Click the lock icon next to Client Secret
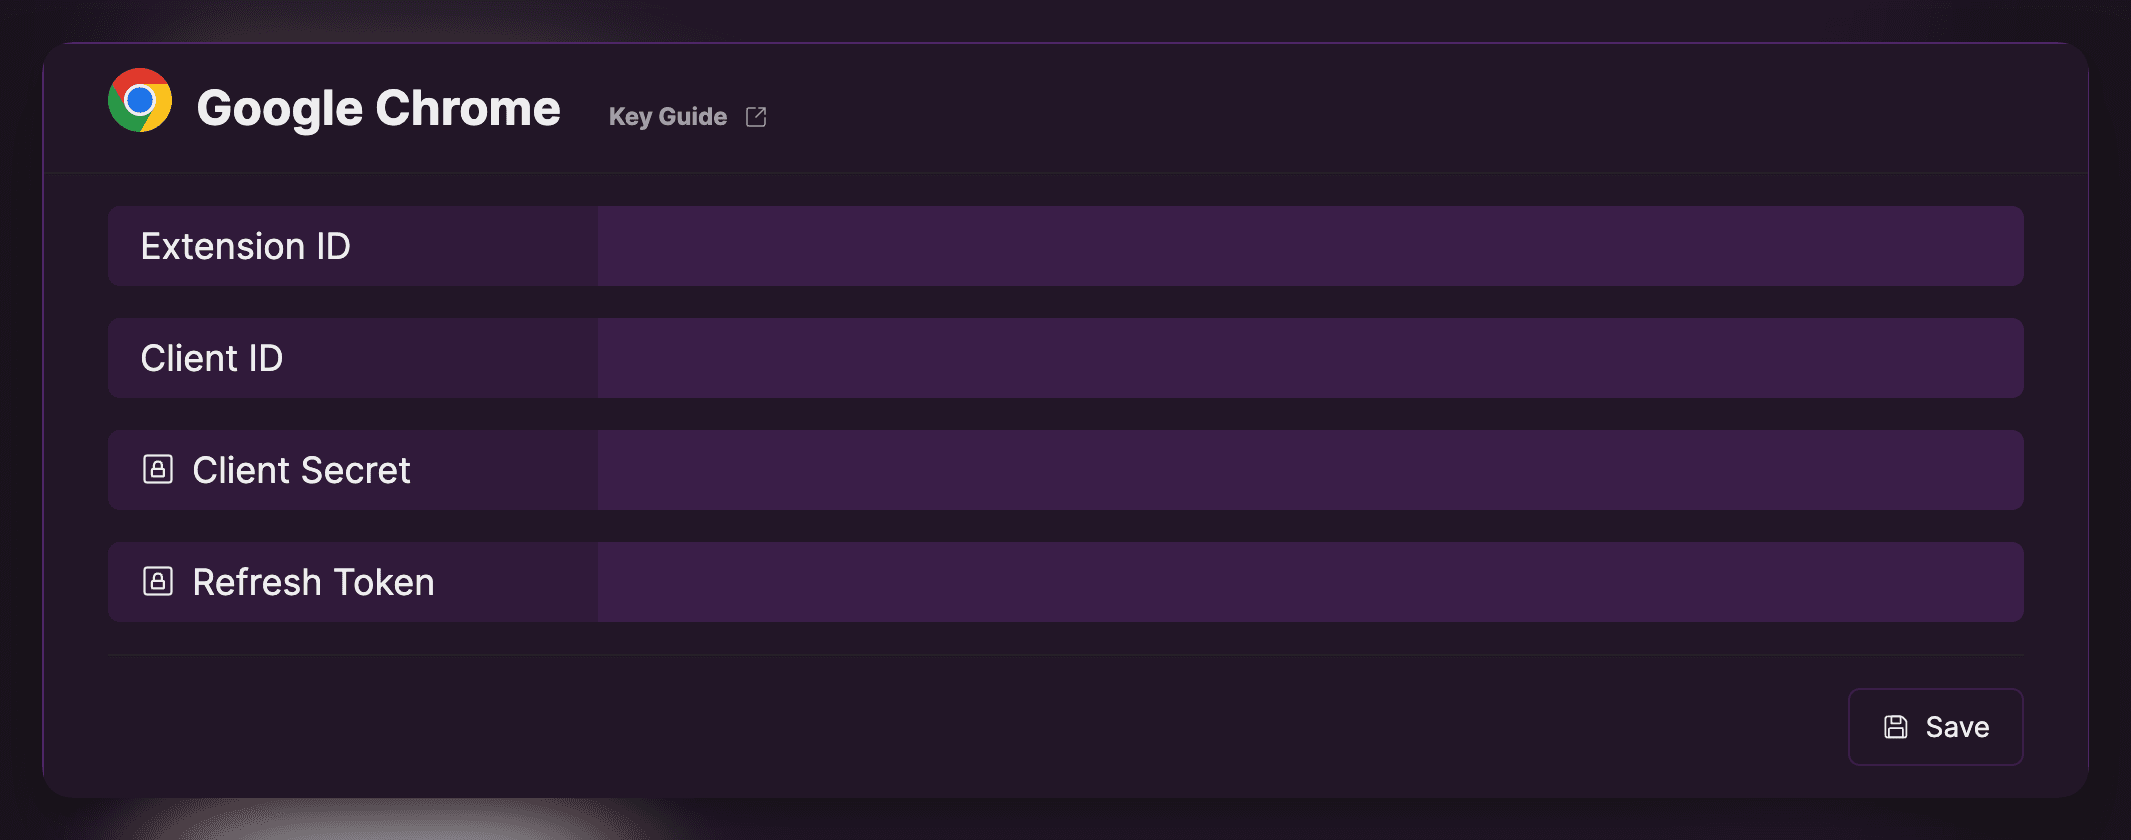2131x840 pixels. (x=158, y=469)
